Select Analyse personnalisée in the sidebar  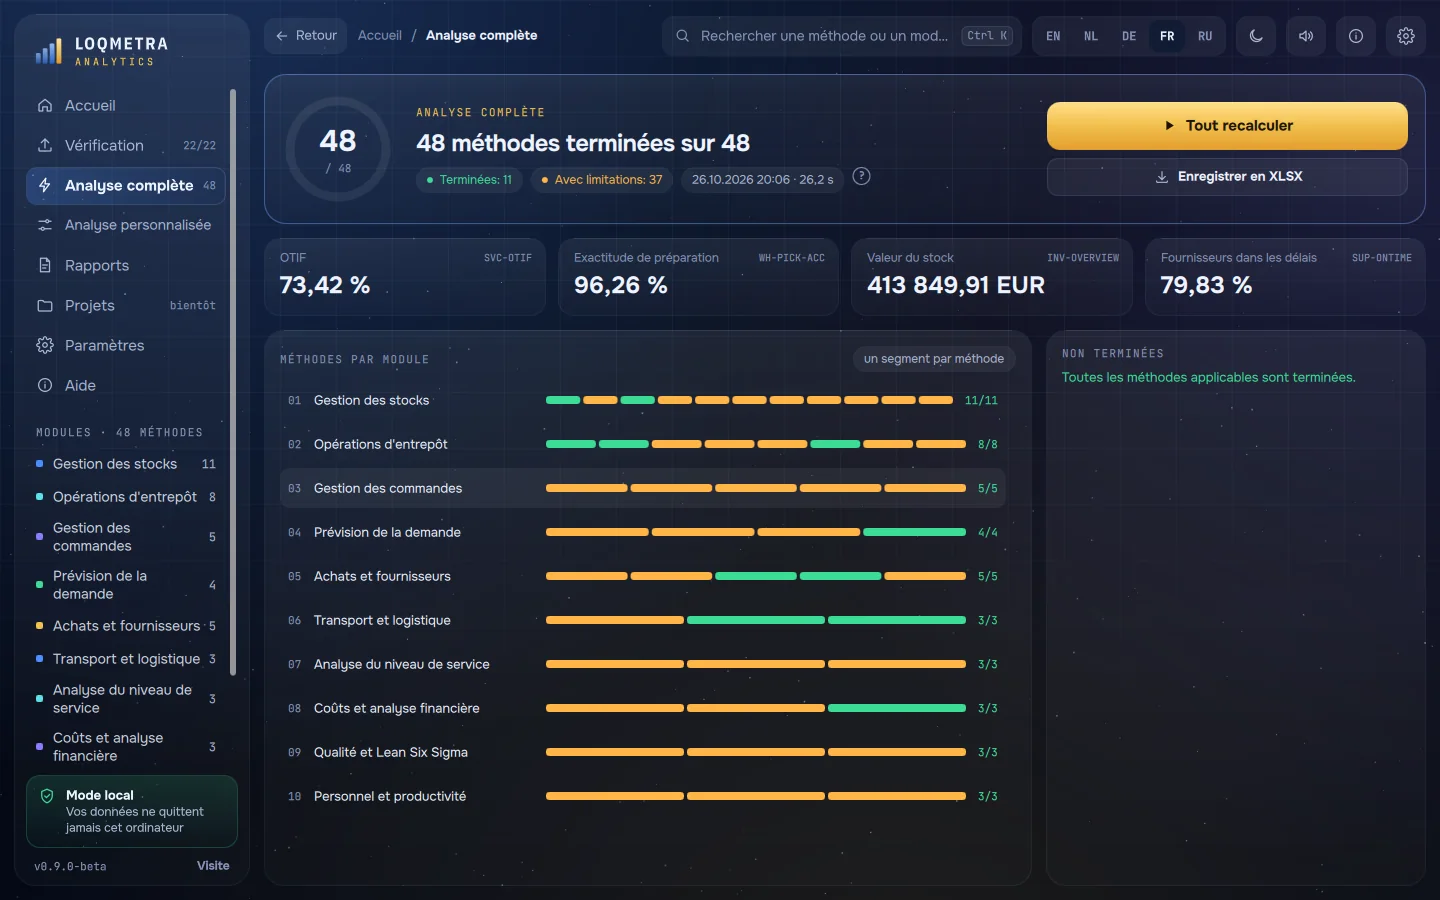[x=126, y=225]
